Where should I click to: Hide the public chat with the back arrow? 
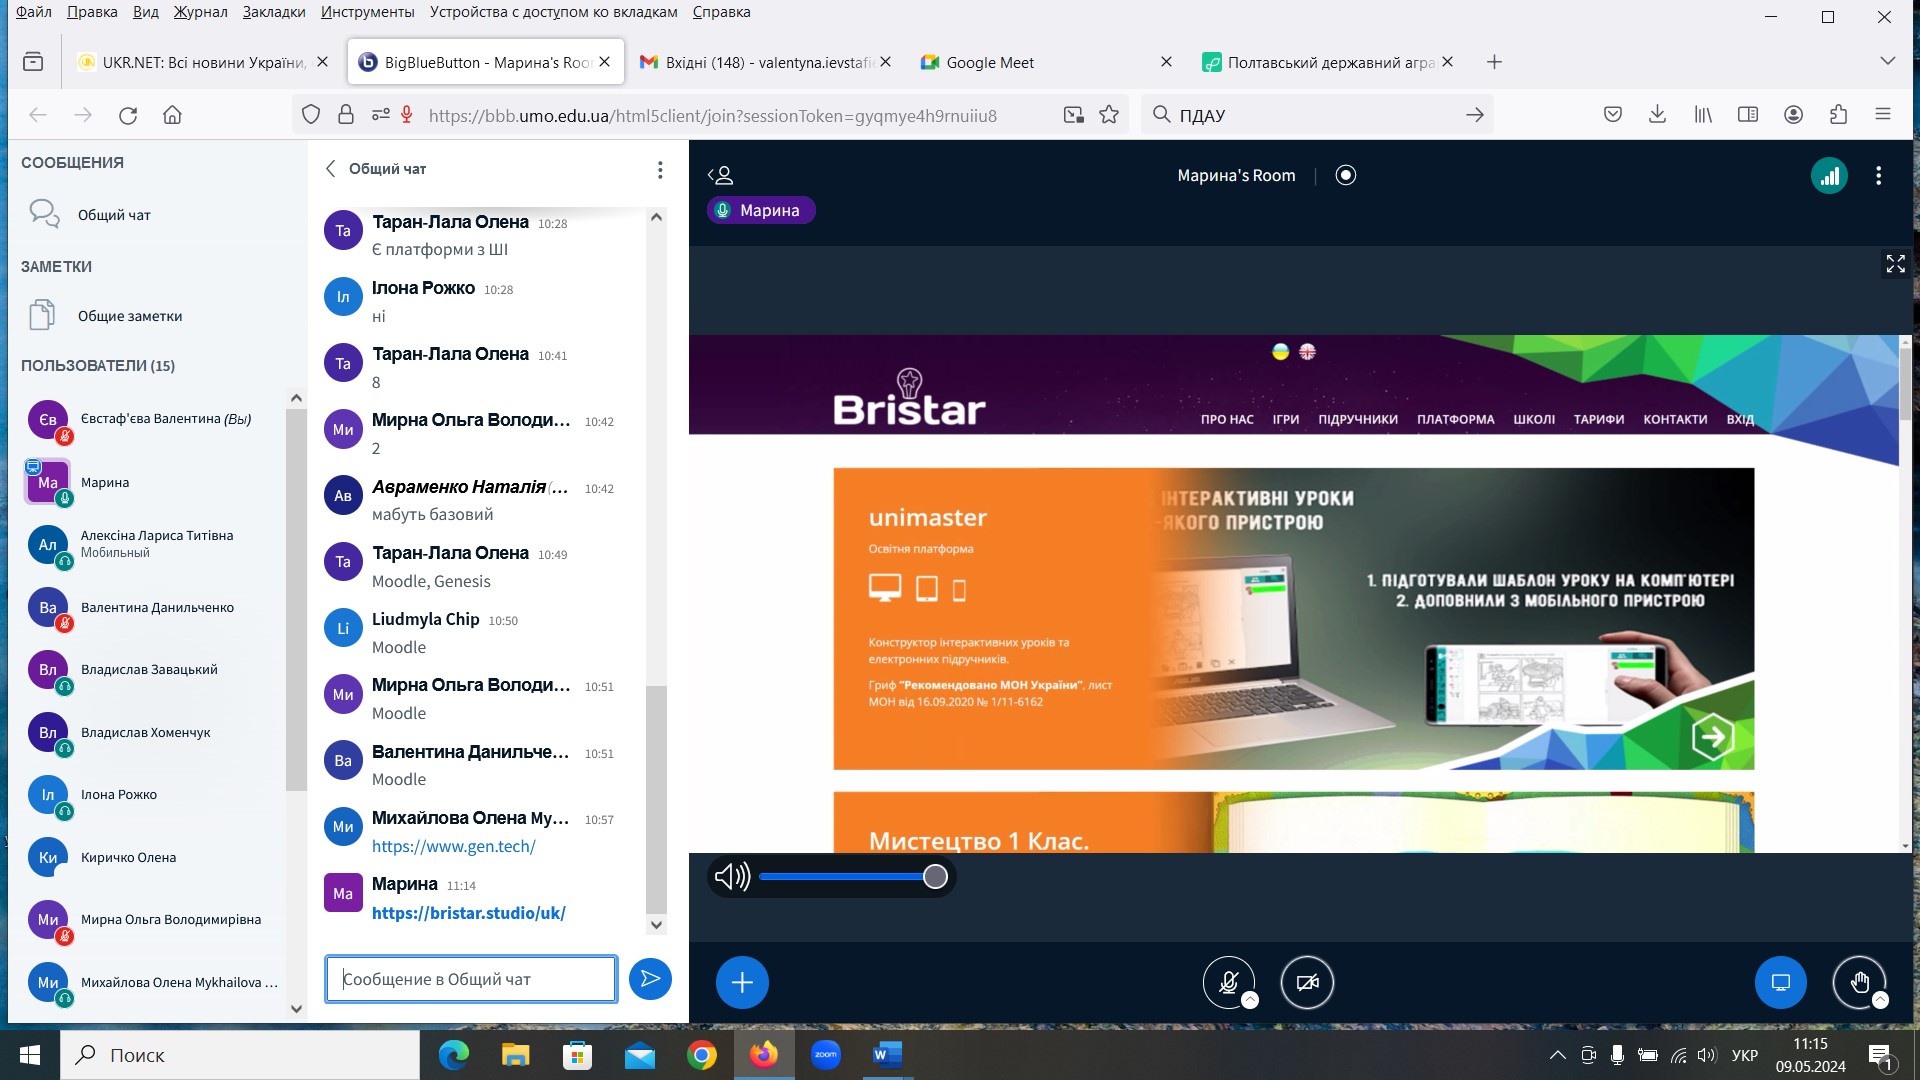coord(331,169)
